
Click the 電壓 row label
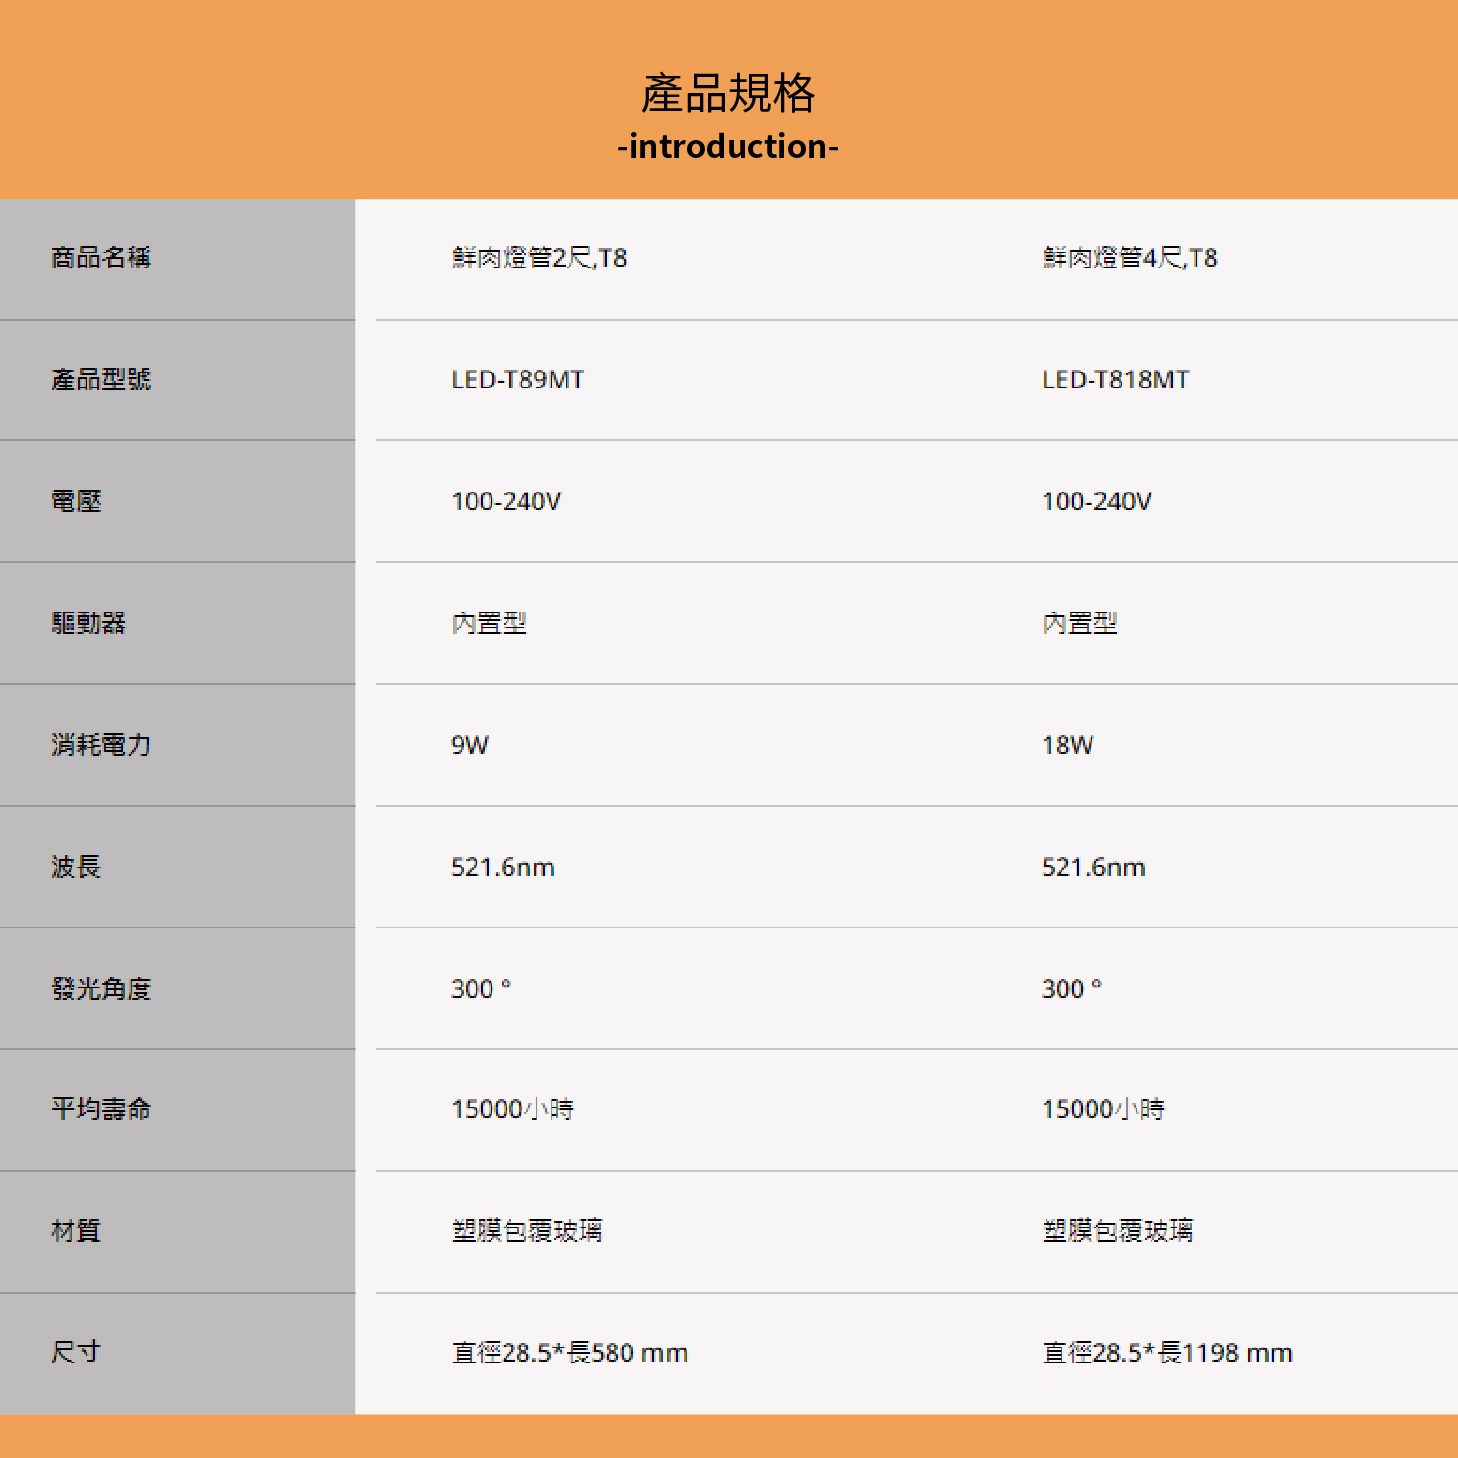point(77,501)
